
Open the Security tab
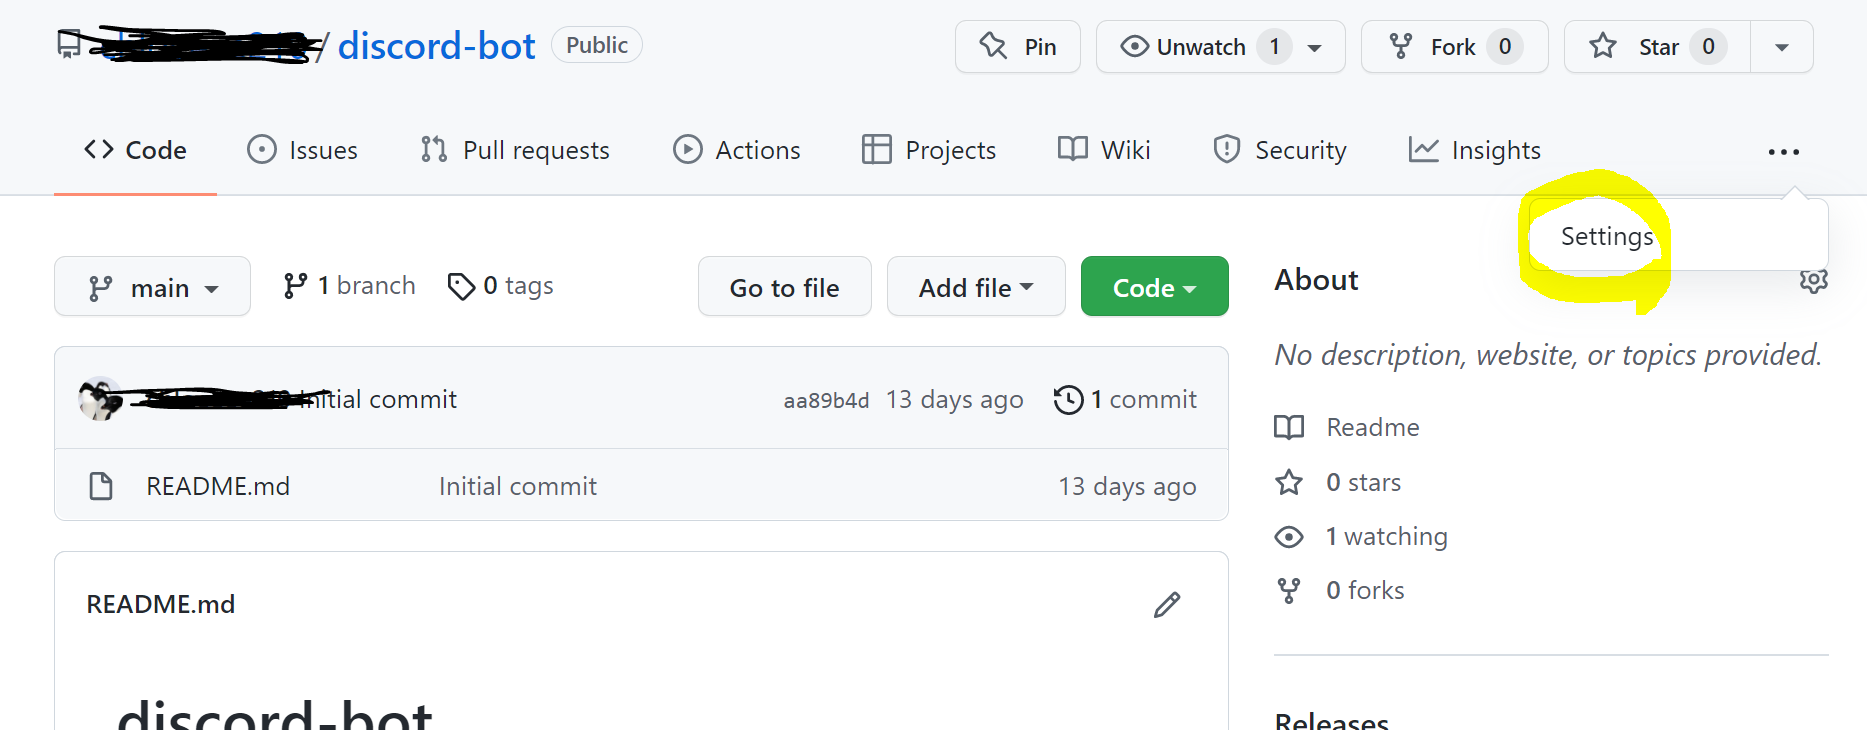tap(1280, 150)
